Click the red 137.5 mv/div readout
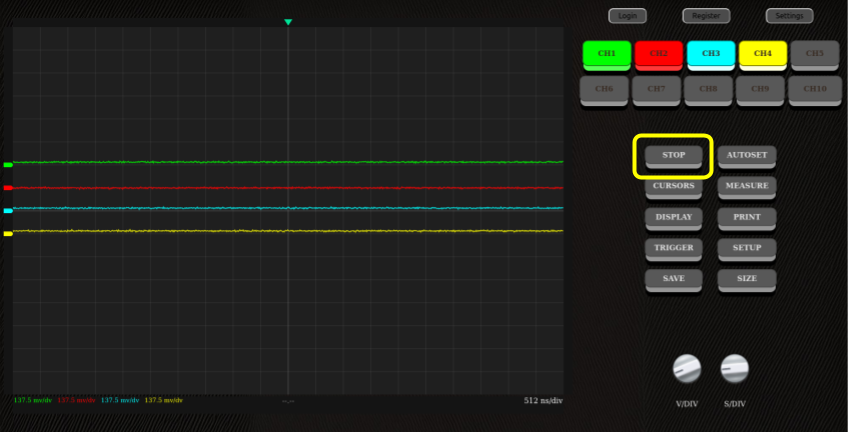848x433 pixels. click(x=77, y=401)
